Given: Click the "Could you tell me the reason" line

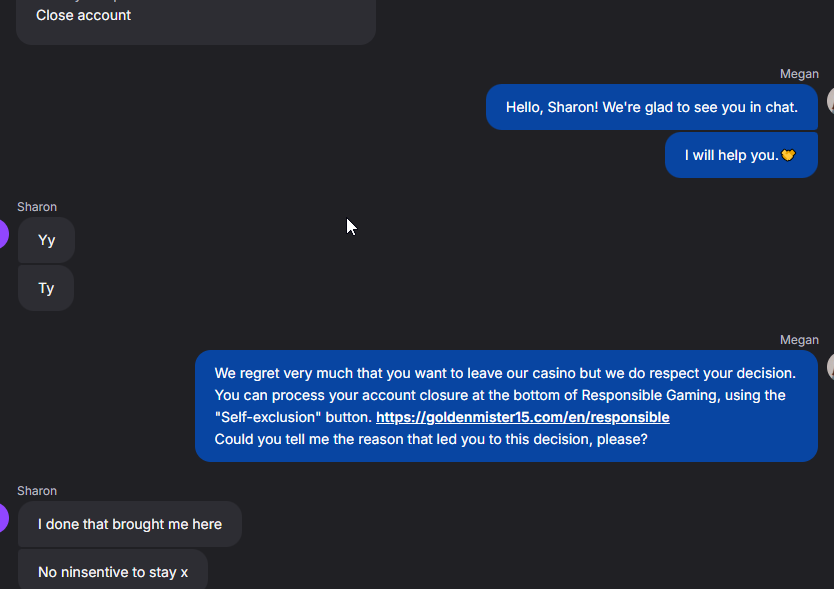Looking at the screenshot, I should click(431, 439).
